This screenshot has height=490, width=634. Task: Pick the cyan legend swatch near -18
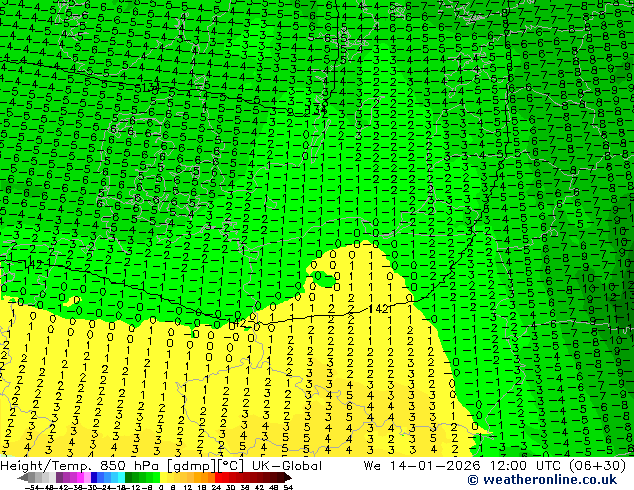[121, 478]
